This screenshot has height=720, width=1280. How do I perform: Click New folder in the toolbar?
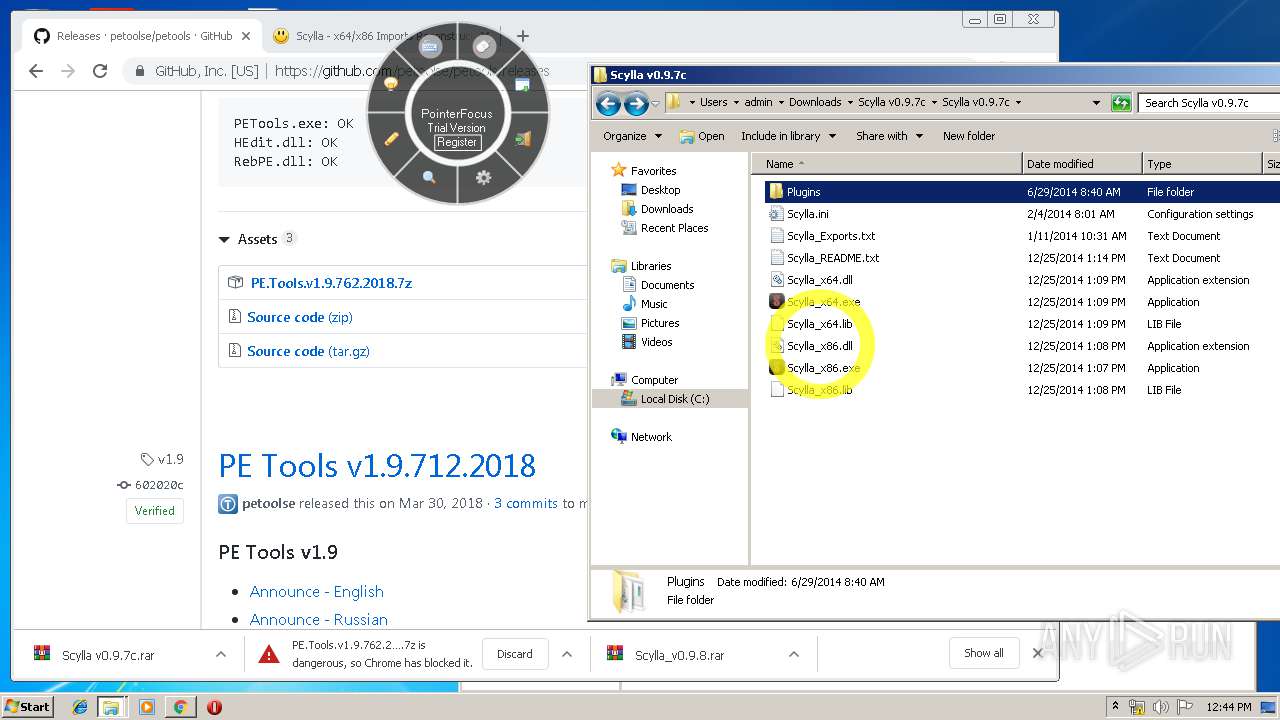tap(969, 136)
